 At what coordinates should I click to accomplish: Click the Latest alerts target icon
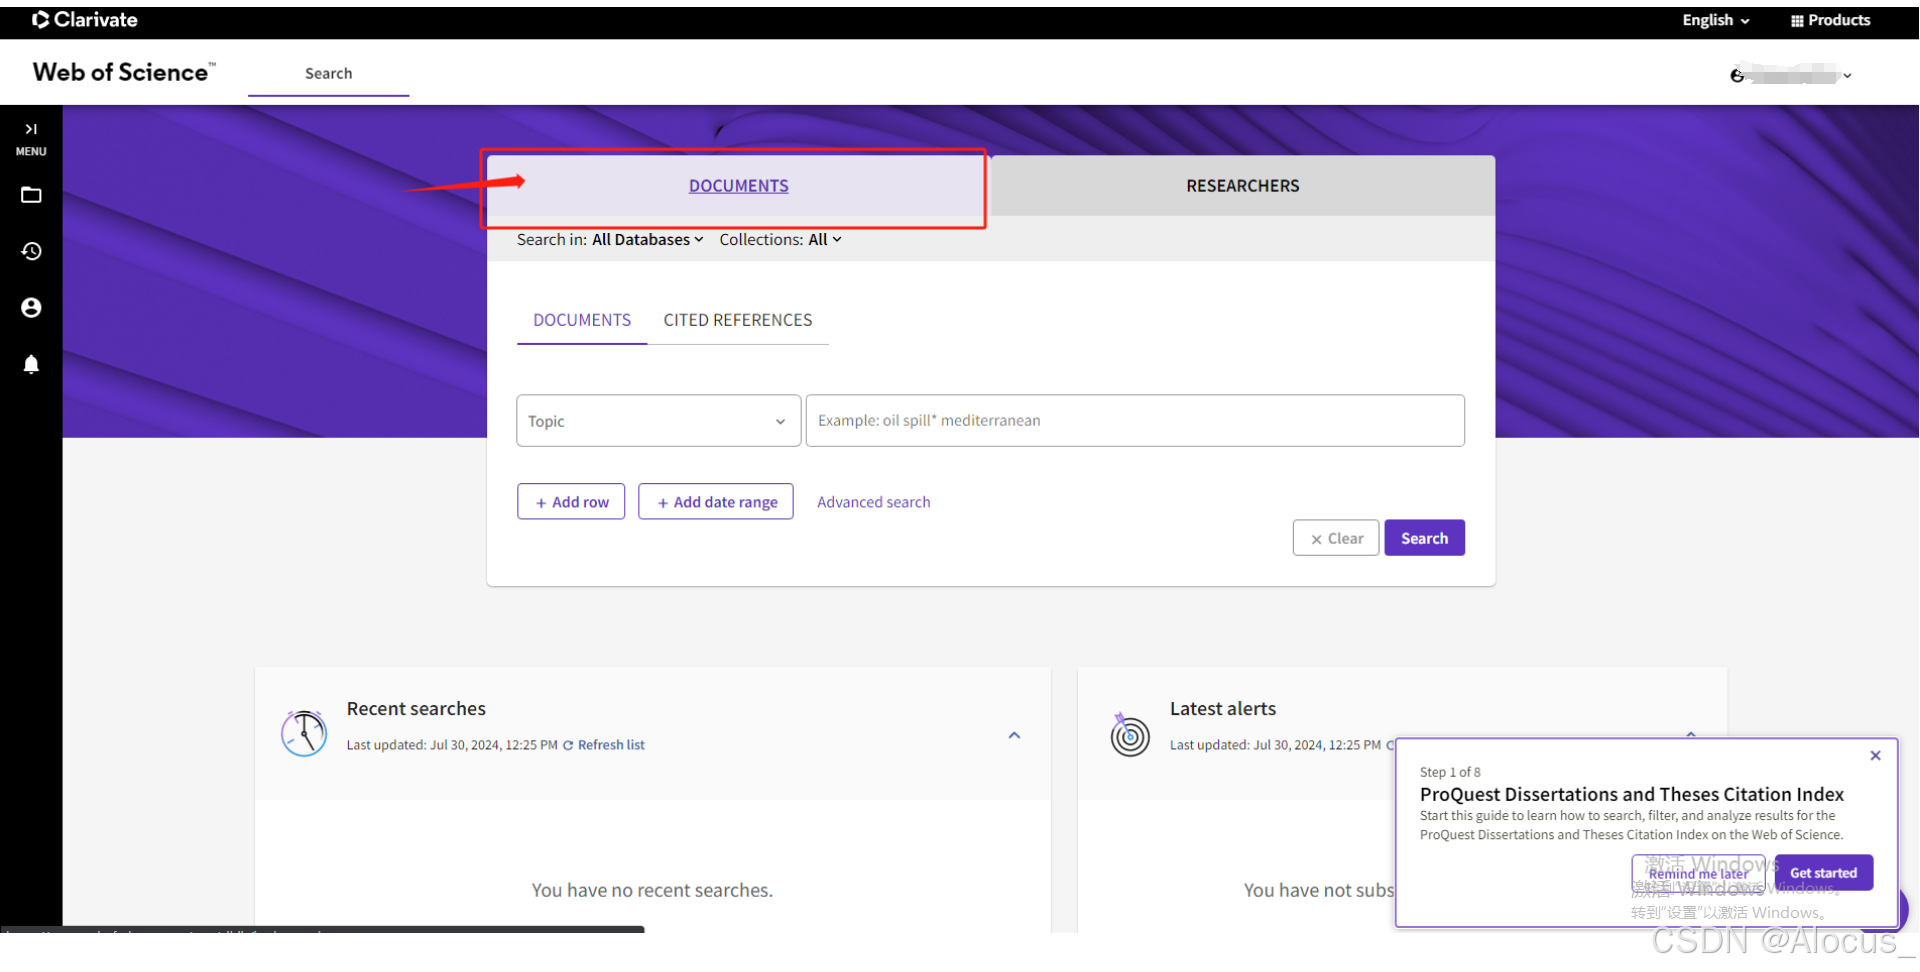[x=1130, y=734]
